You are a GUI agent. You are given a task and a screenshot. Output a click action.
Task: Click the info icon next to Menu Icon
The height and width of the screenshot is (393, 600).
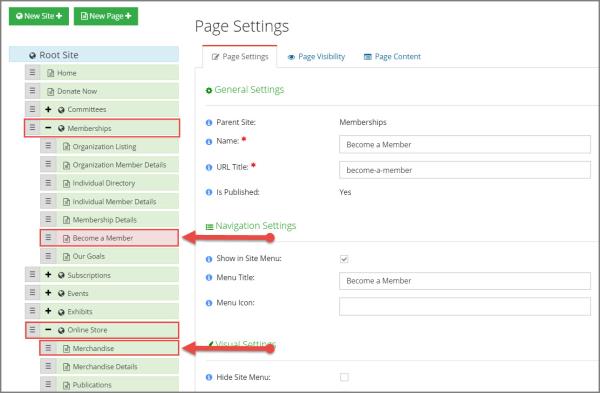click(209, 303)
